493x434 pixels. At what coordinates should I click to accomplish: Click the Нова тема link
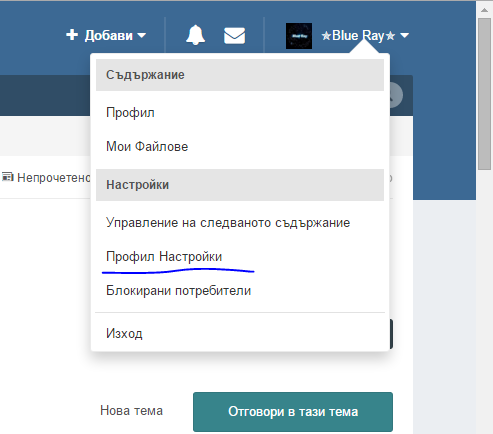(x=131, y=411)
